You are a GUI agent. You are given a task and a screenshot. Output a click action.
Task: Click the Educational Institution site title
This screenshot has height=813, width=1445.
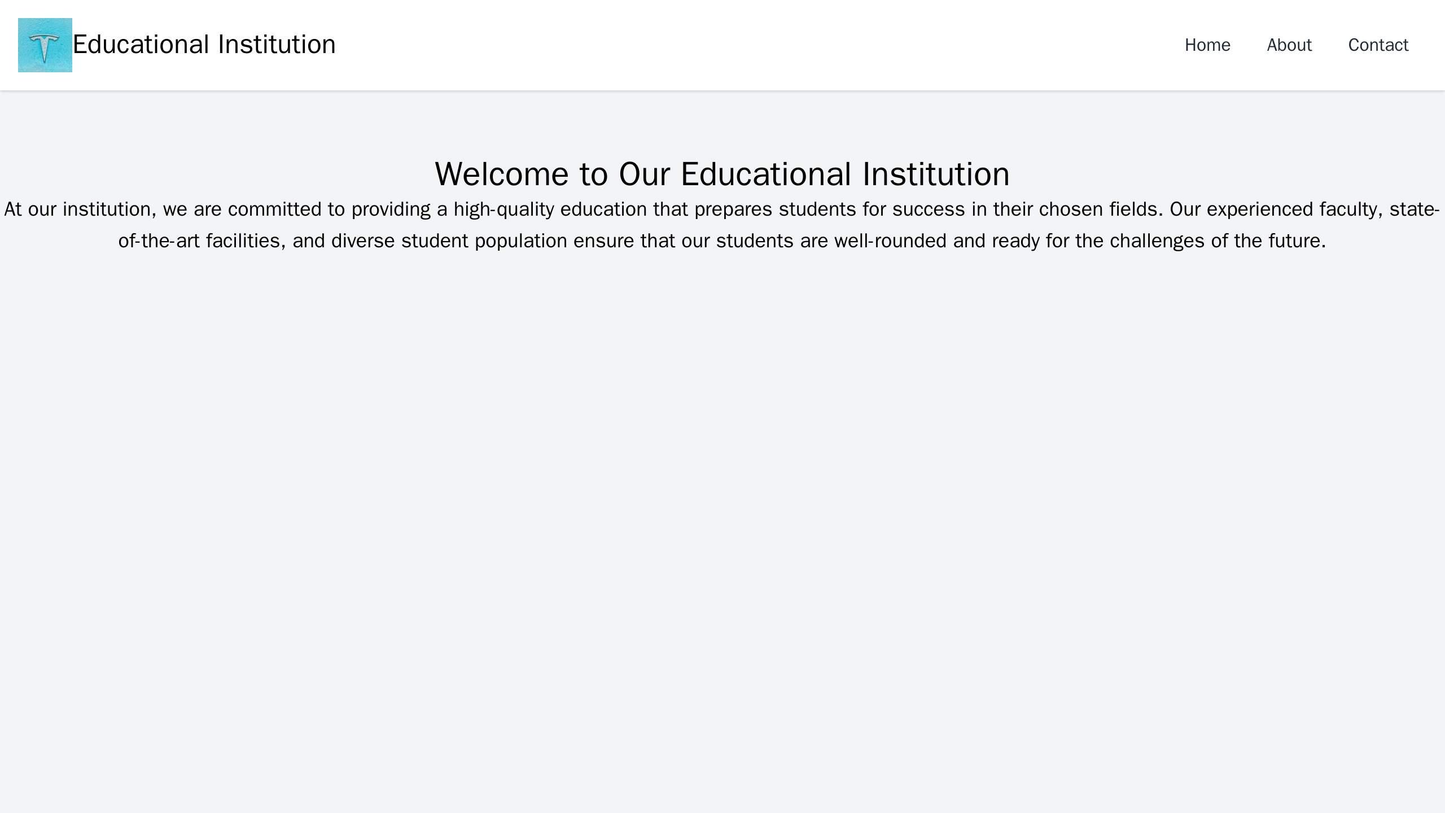pyautogui.click(x=205, y=44)
